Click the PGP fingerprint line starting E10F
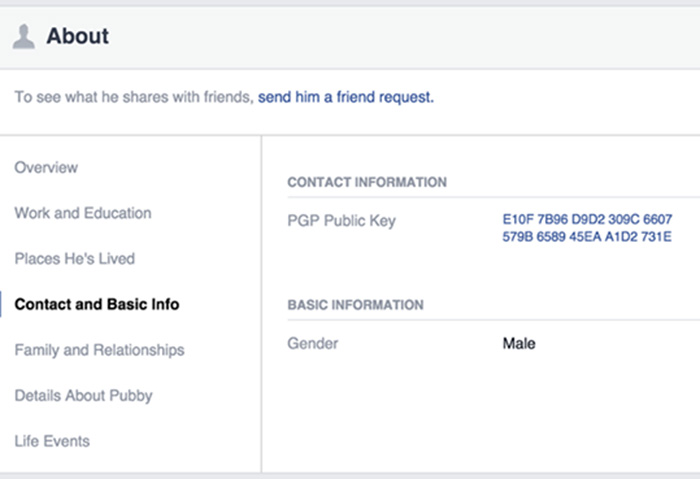Viewport: 700px width, 479px height. point(587,219)
